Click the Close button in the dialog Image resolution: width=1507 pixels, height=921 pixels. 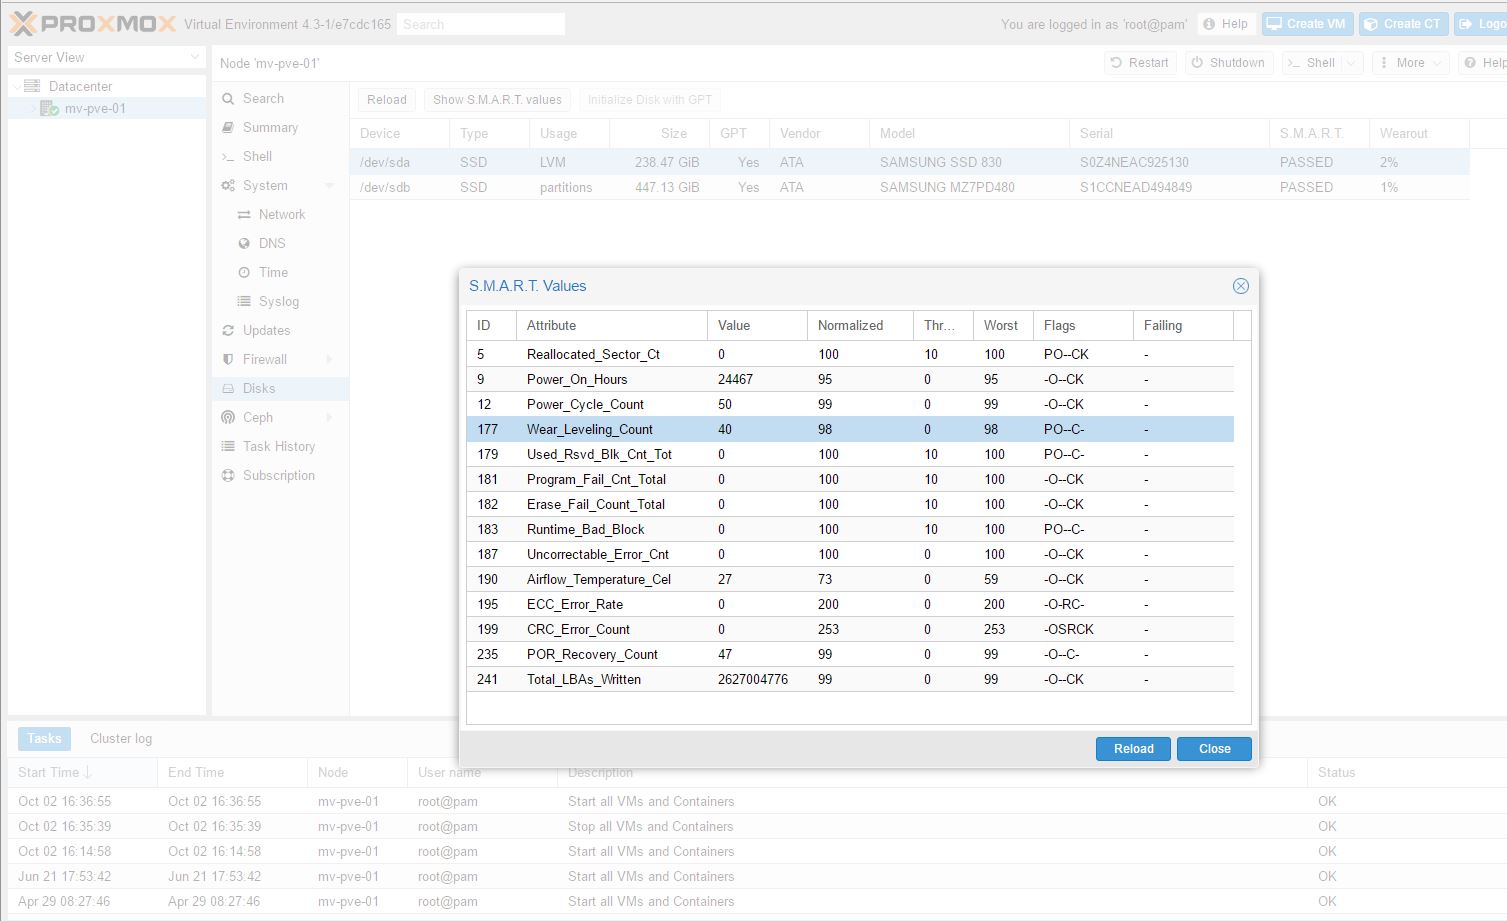(1214, 749)
